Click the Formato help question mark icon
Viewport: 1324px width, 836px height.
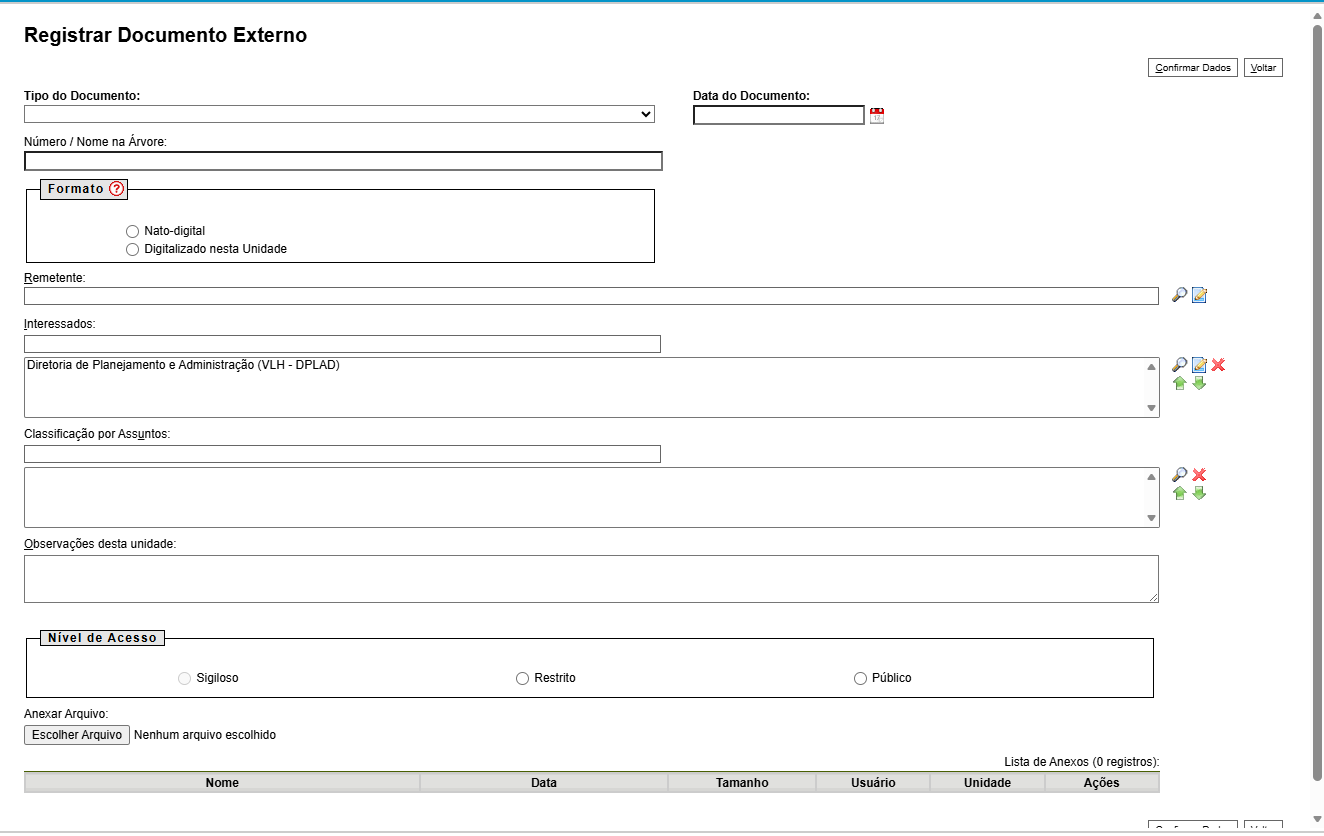click(117, 189)
